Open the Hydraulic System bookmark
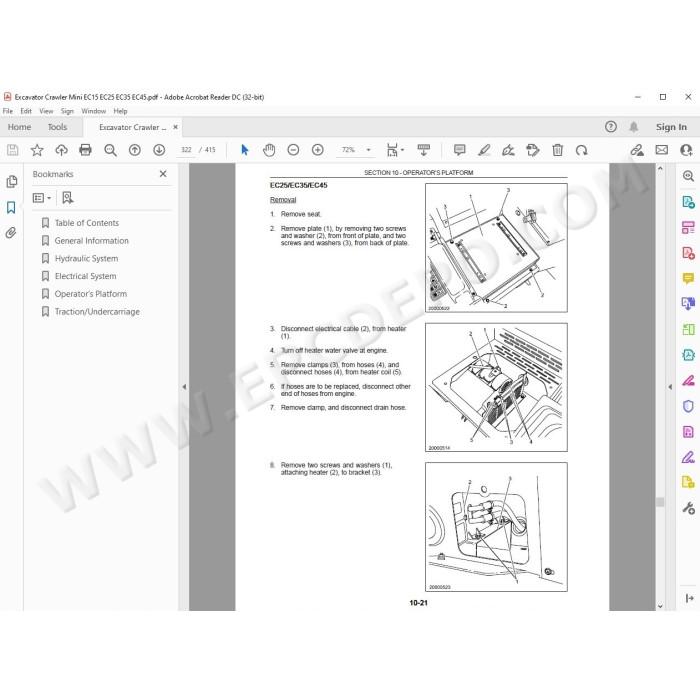Image resolution: width=700 pixels, height=700 pixels. pos(86,258)
